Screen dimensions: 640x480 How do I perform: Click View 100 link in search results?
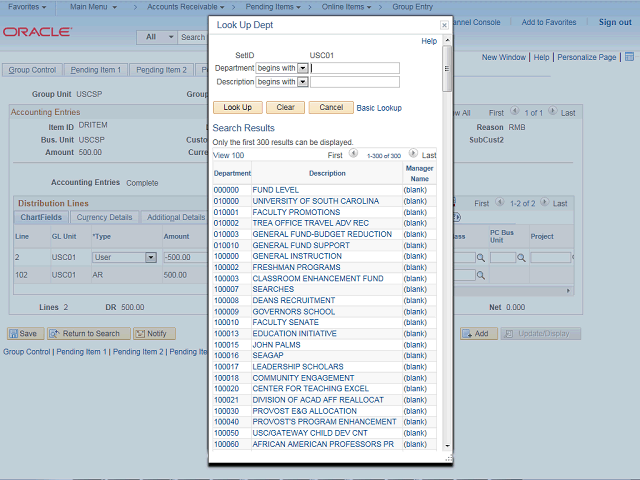(x=229, y=156)
